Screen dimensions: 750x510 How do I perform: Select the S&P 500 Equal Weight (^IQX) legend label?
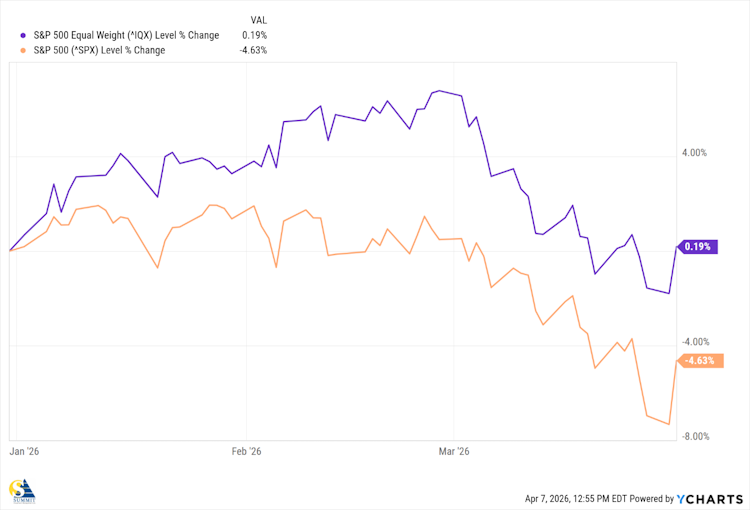coord(126,35)
